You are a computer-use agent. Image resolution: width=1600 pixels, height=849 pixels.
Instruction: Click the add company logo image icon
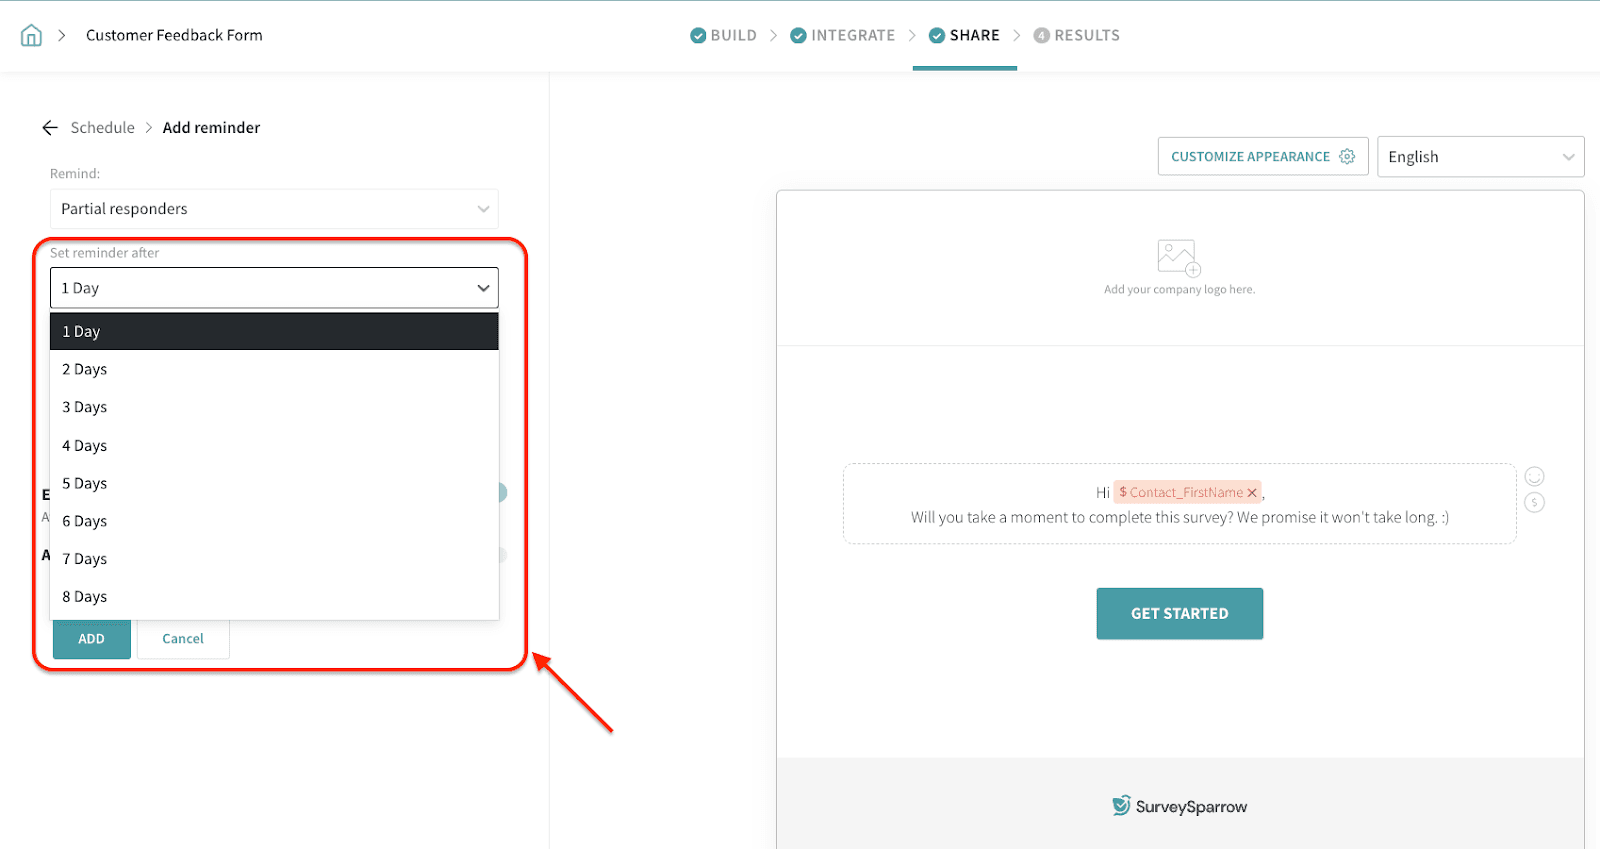click(x=1178, y=258)
